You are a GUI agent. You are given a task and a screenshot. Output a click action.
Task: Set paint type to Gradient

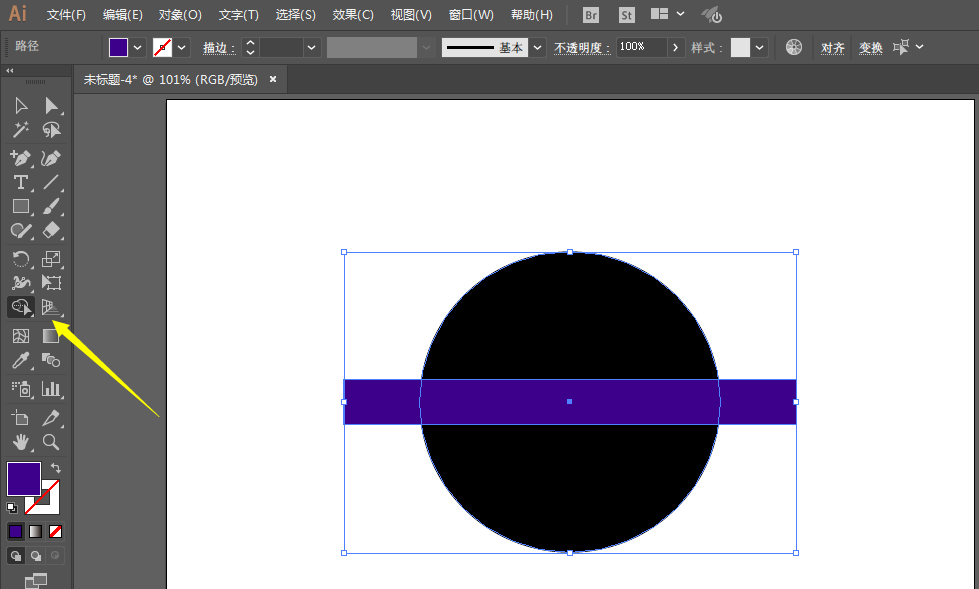[36, 532]
